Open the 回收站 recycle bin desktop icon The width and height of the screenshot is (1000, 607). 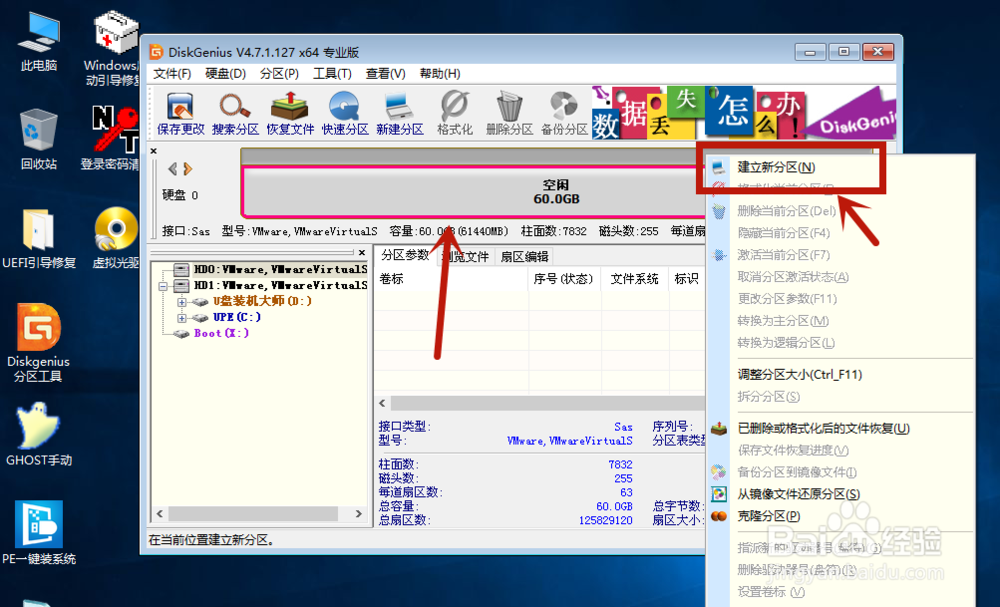[x=39, y=140]
